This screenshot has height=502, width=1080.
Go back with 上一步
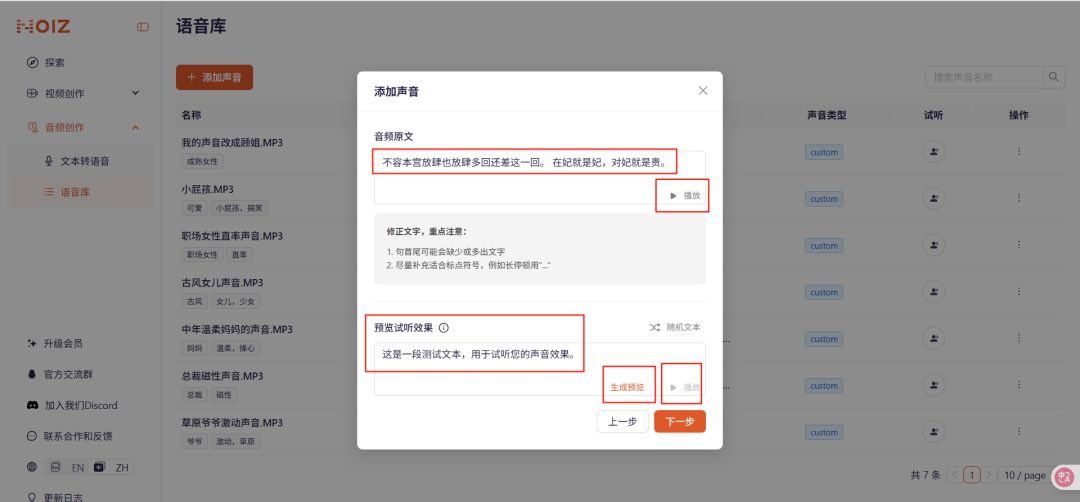[622, 421]
